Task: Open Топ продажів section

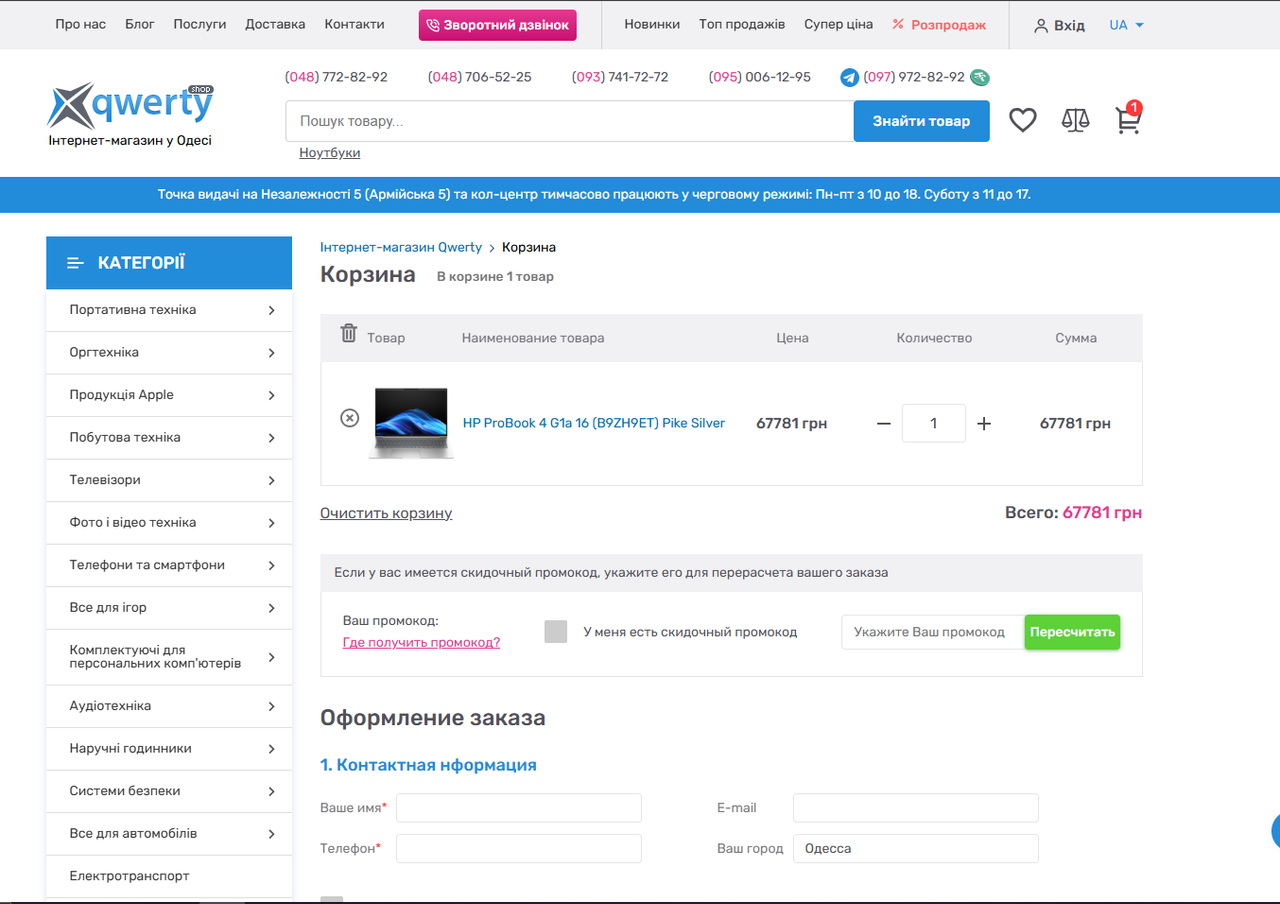Action: click(742, 24)
